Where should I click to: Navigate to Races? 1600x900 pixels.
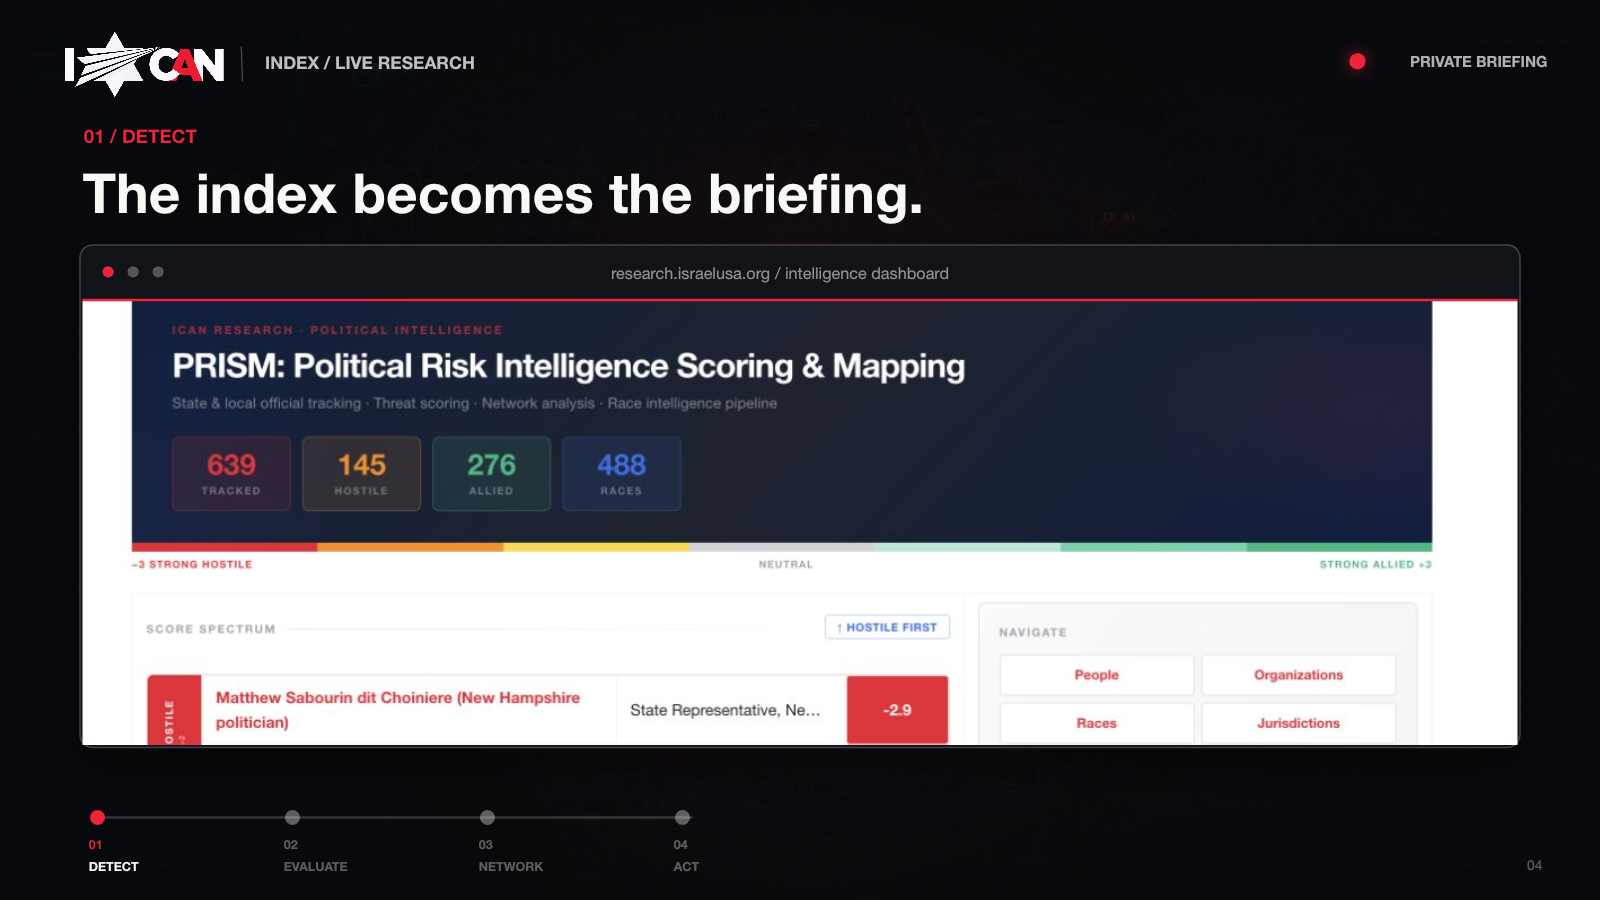click(x=1097, y=723)
